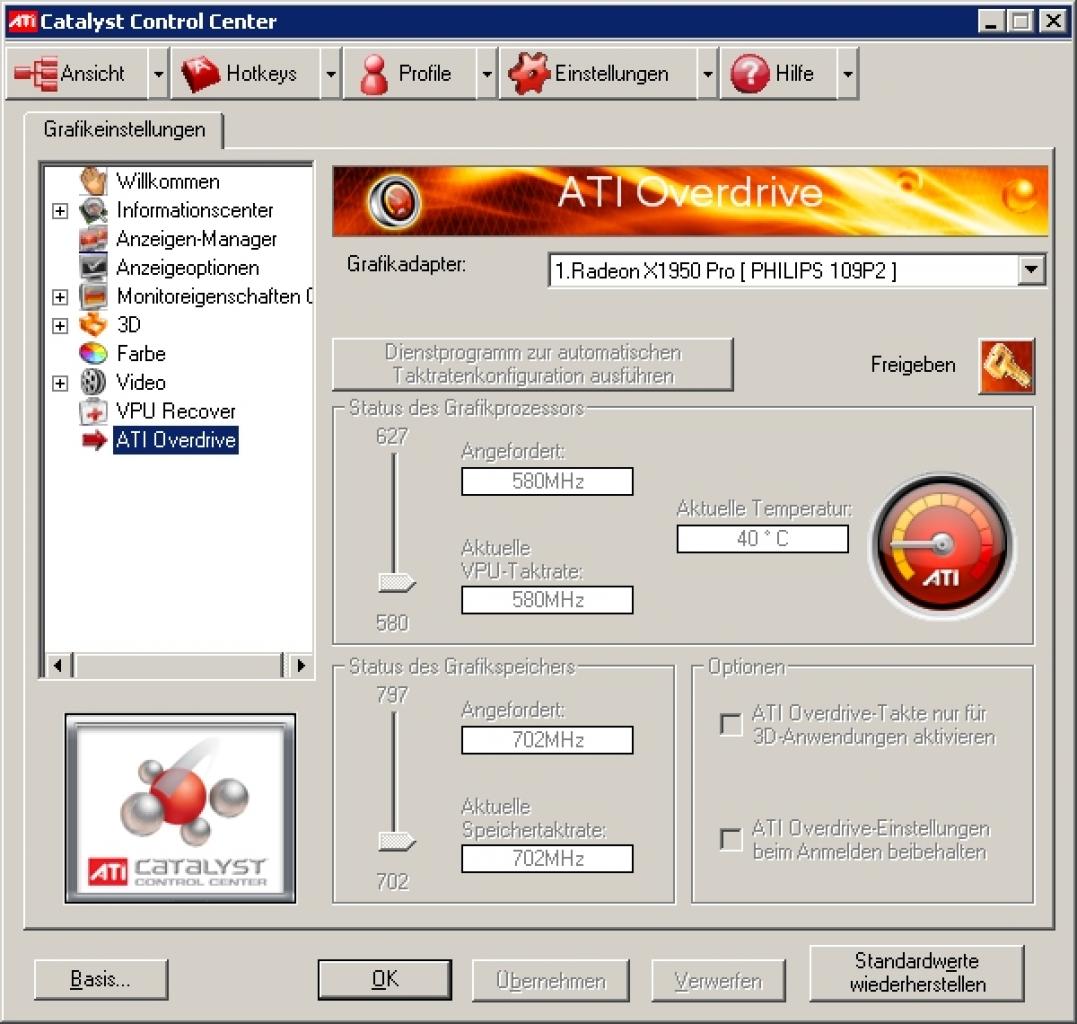Click the Anzeigeoptionen monitor icon
This screenshot has width=1077, height=1024.
93,267
